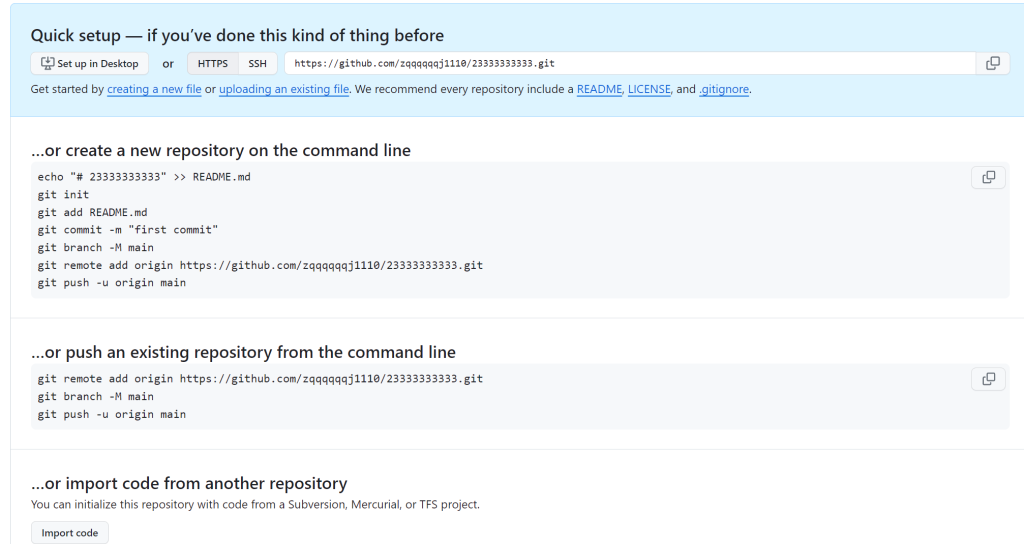Viewport: 1024px width, 544px height.
Task: Switch to the SSH protocol option
Action: click(258, 63)
